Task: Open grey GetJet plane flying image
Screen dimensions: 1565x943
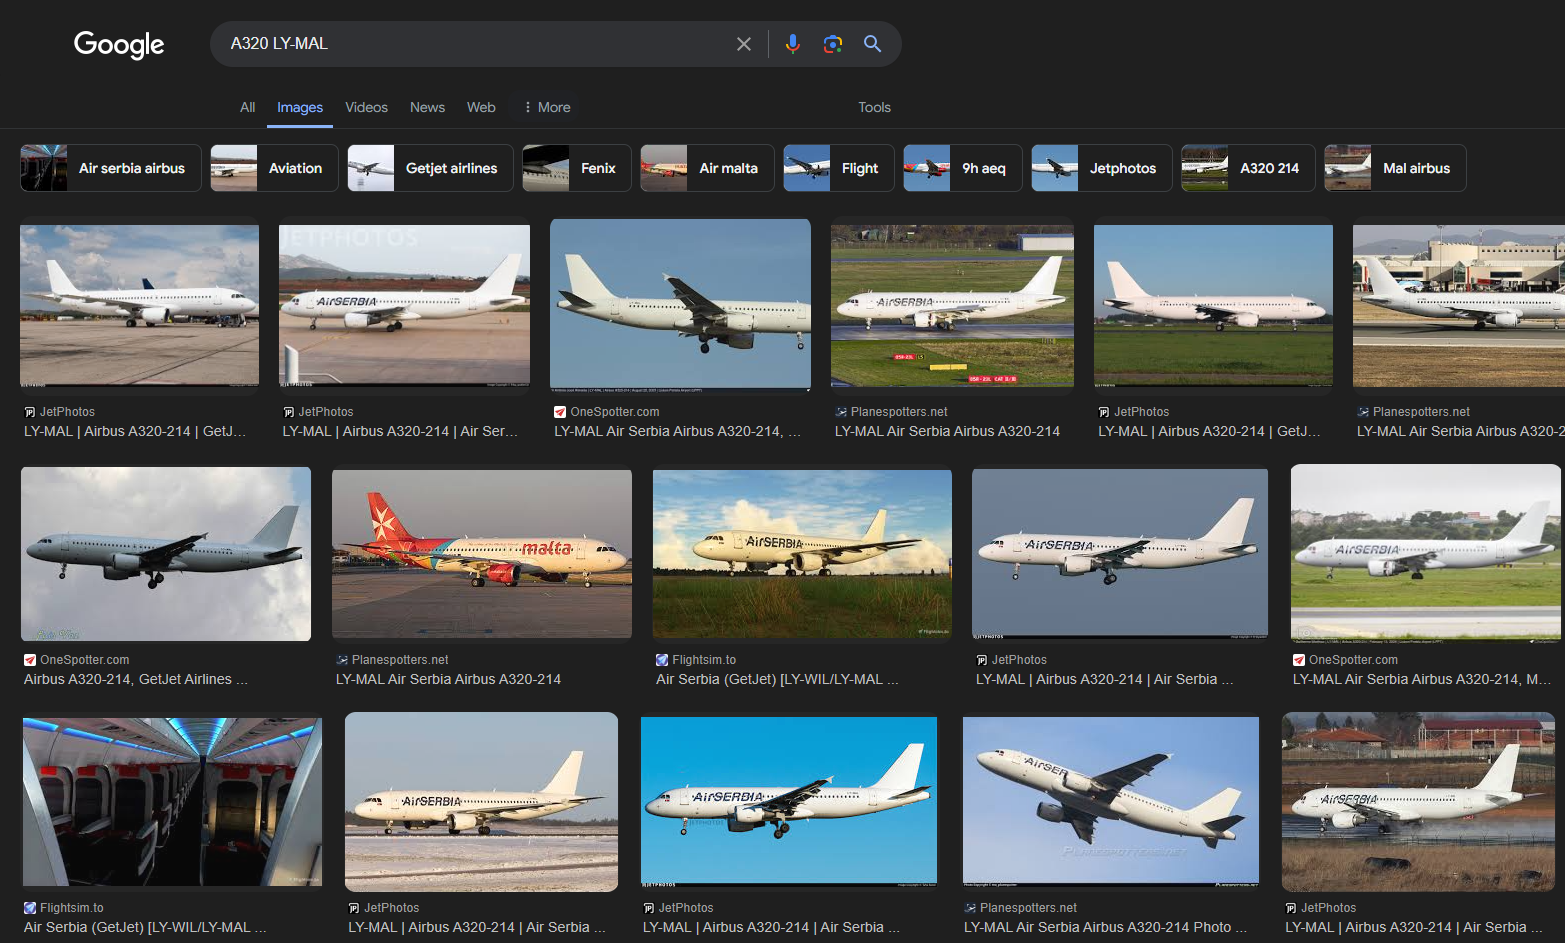Action: (166, 554)
